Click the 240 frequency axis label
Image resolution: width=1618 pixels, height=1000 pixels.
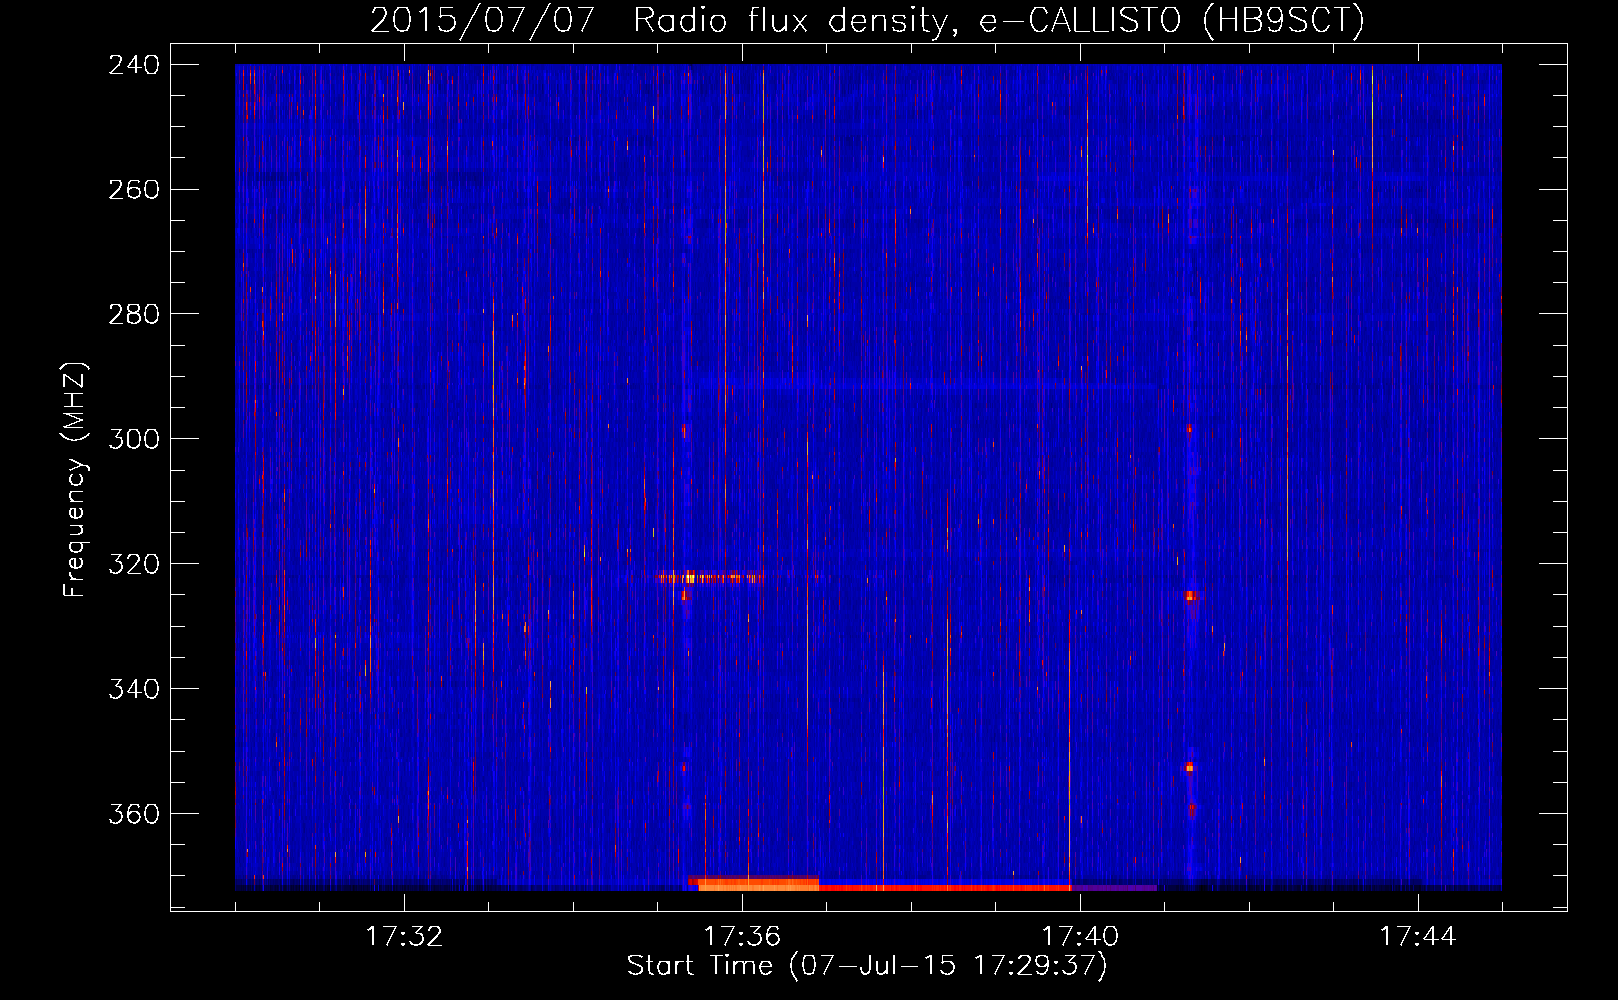133,64
